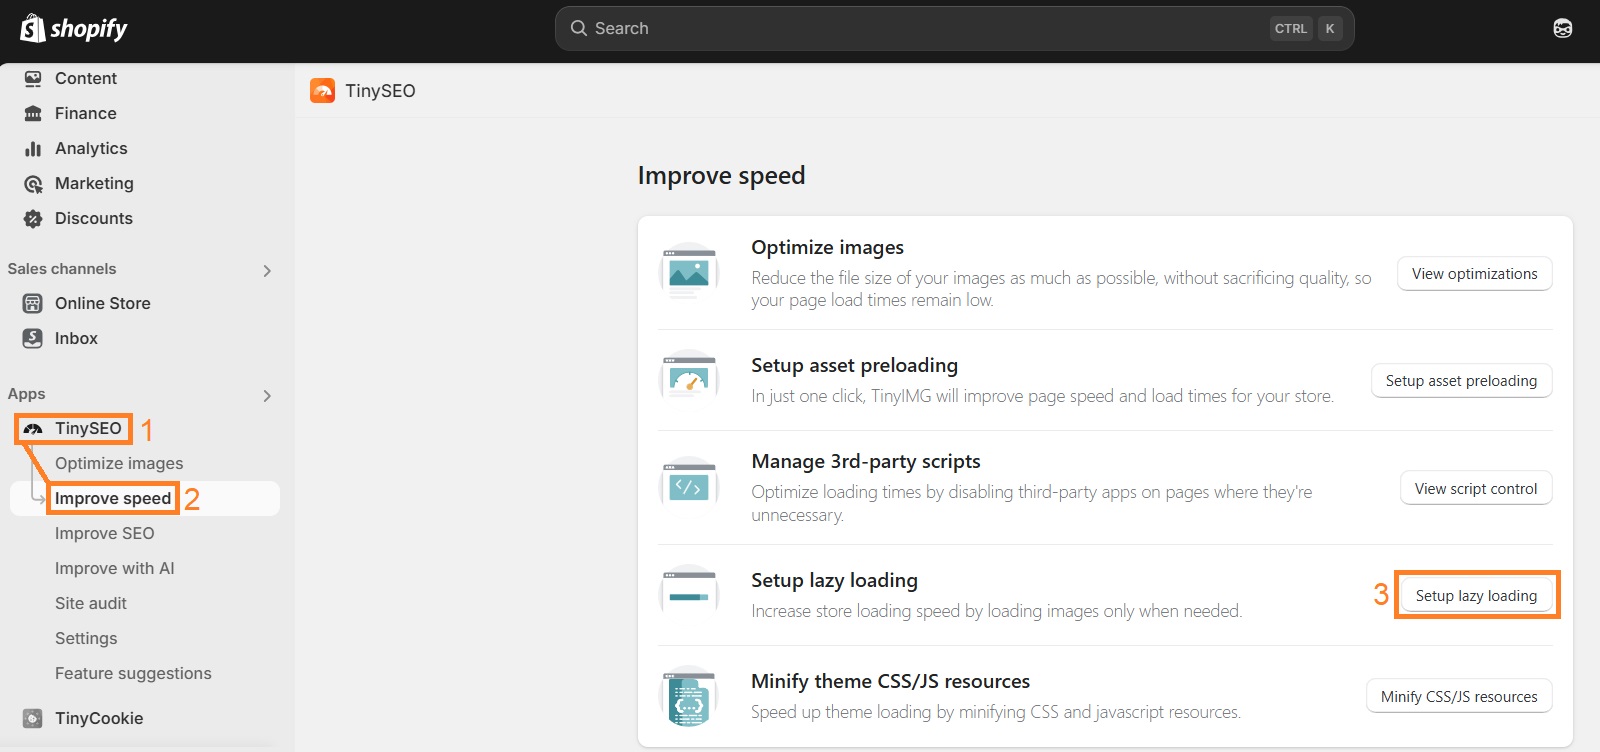
Task: Click the Analytics bar chart icon
Action: [x=33, y=148]
